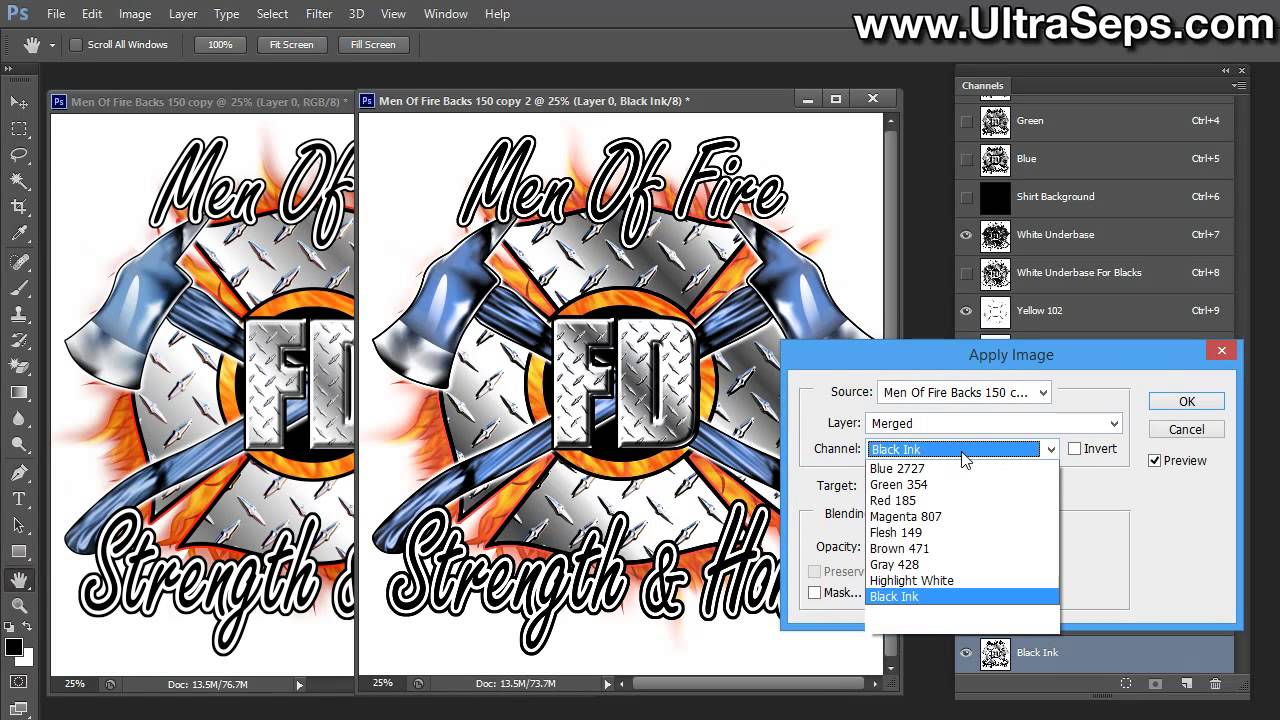Show the Green channel
The image size is (1280, 720).
[x=966, y=121]
